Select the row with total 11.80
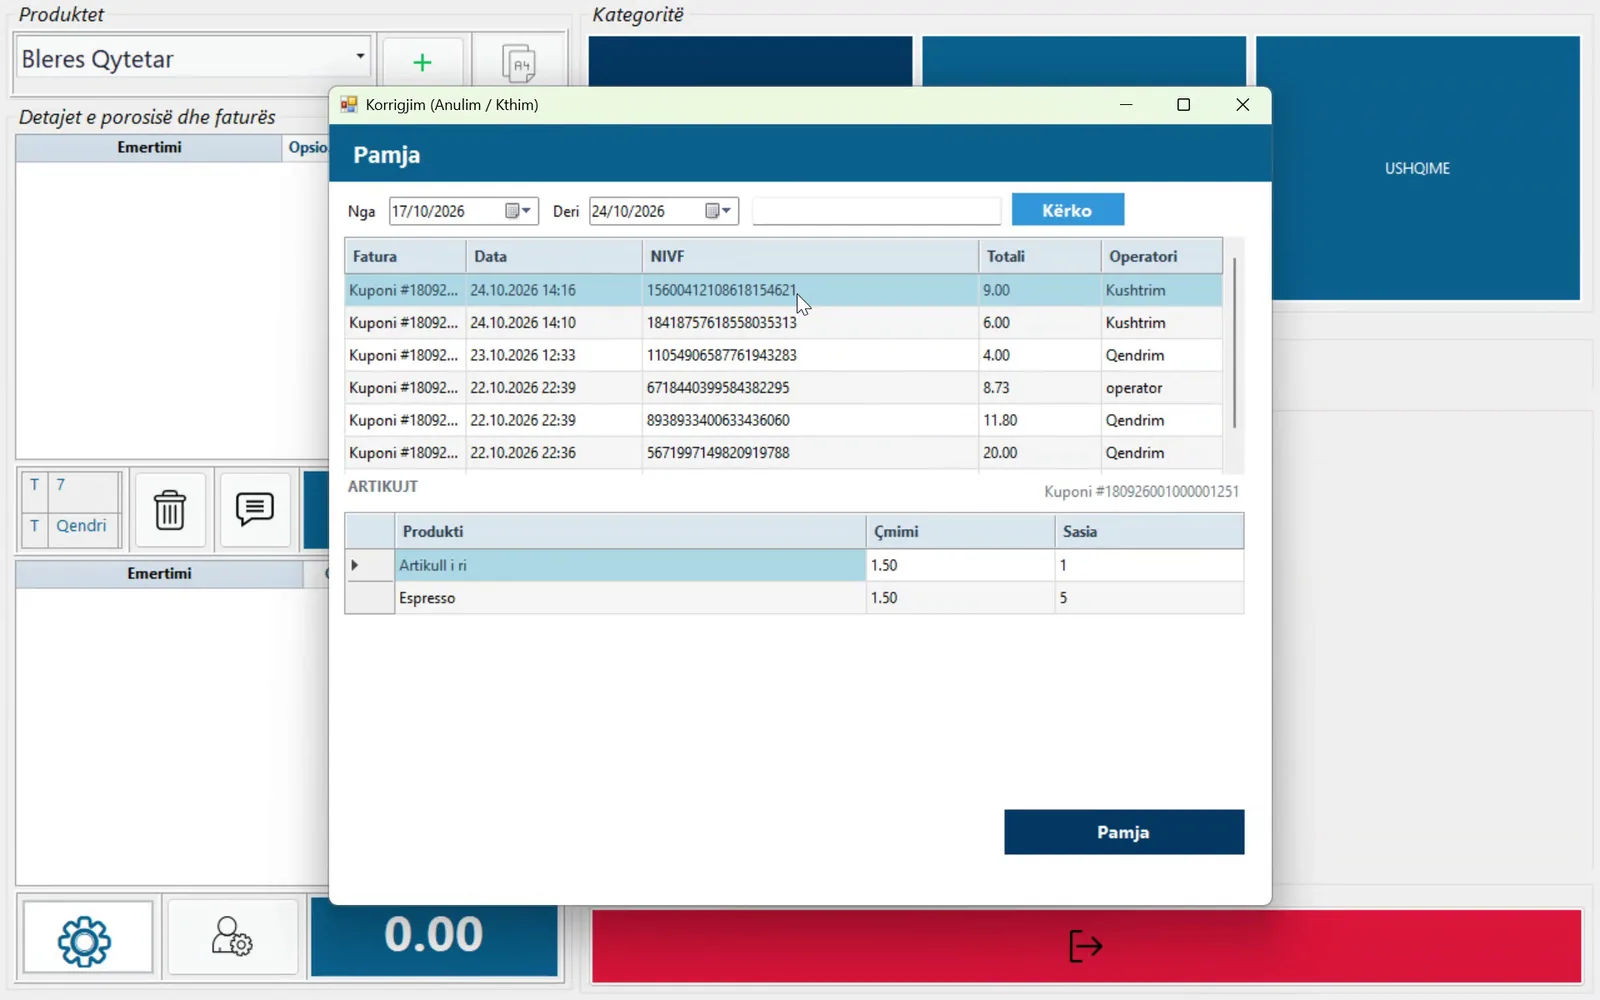The height and width of the screenshot is (1000, 1600). [783, 420]
